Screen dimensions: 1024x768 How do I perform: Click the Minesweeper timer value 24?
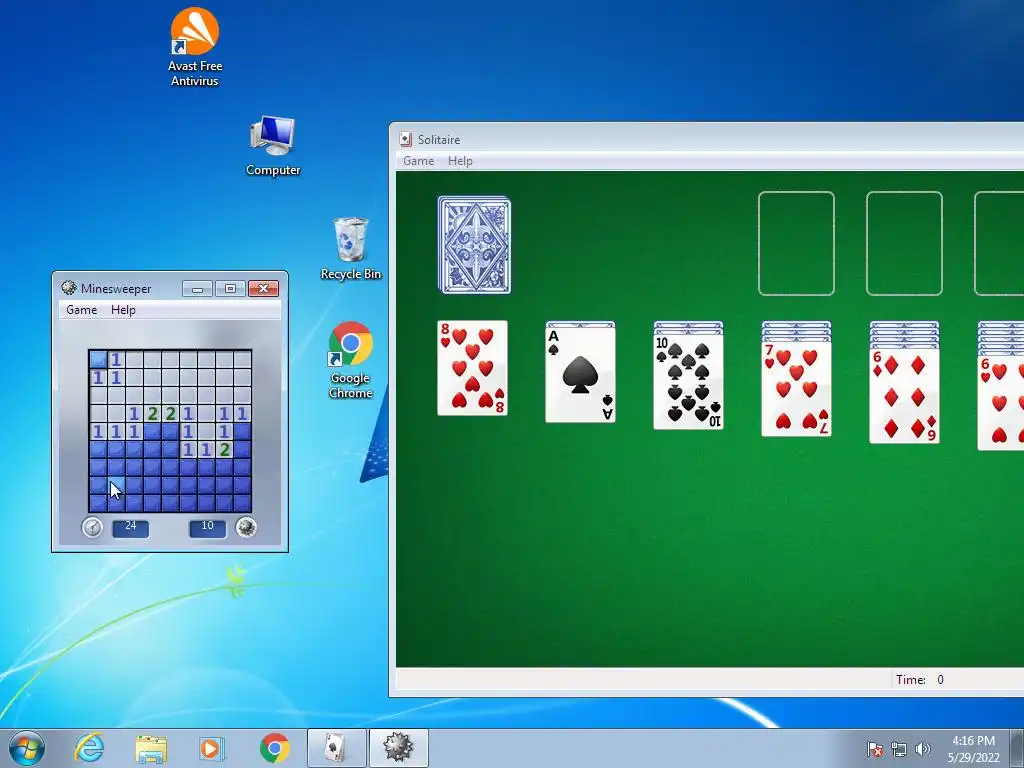point(131,528)
